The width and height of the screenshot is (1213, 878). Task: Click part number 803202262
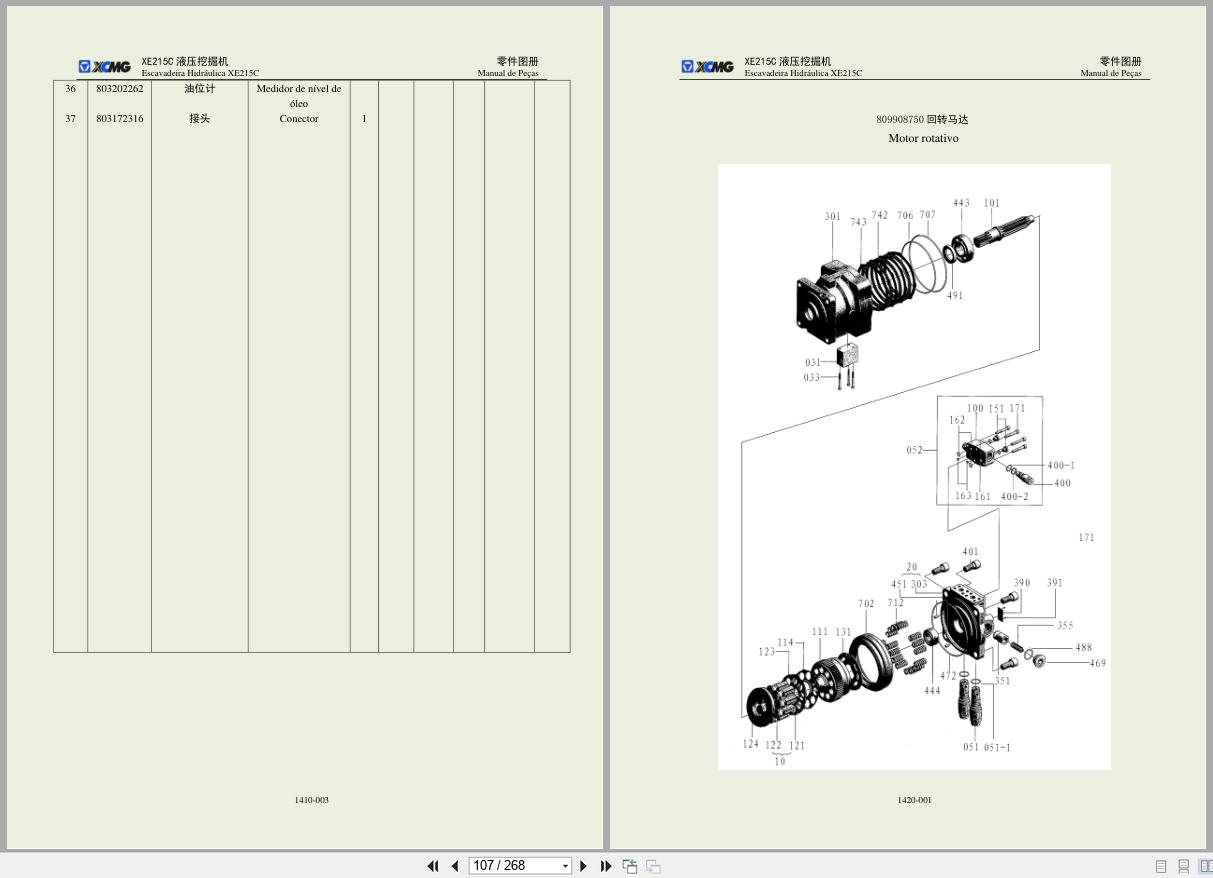120,89
